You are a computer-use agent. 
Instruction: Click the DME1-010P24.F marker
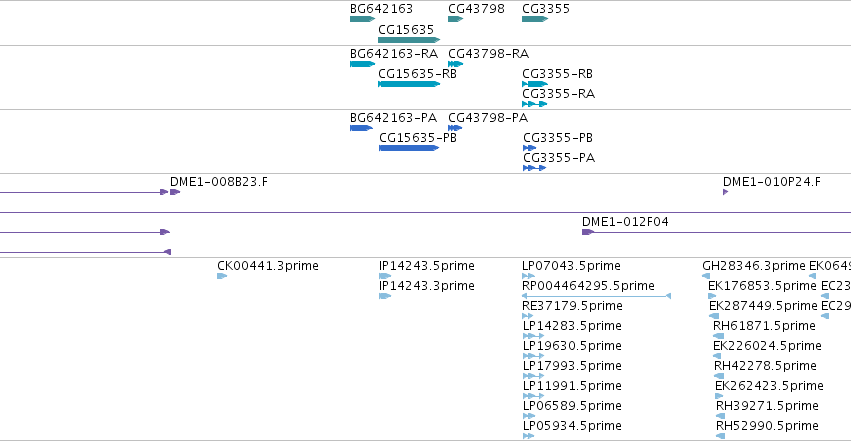tap(726, 192)
